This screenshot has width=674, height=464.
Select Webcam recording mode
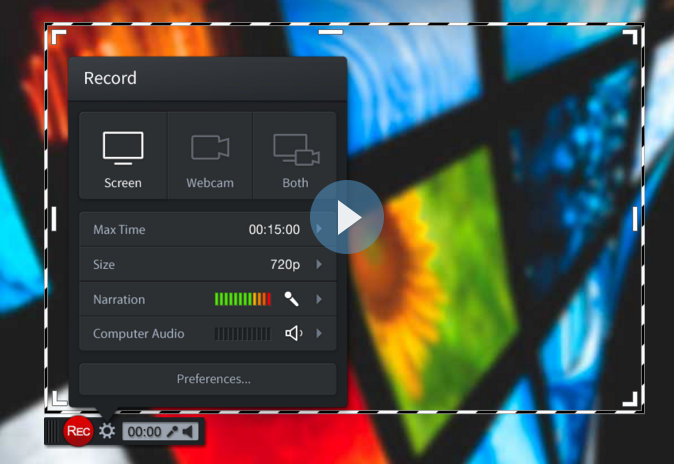(210, 157)
